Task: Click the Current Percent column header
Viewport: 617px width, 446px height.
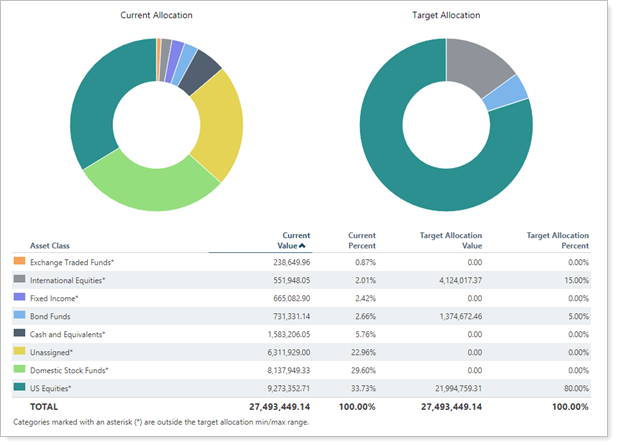Action: tap(355, 240)
